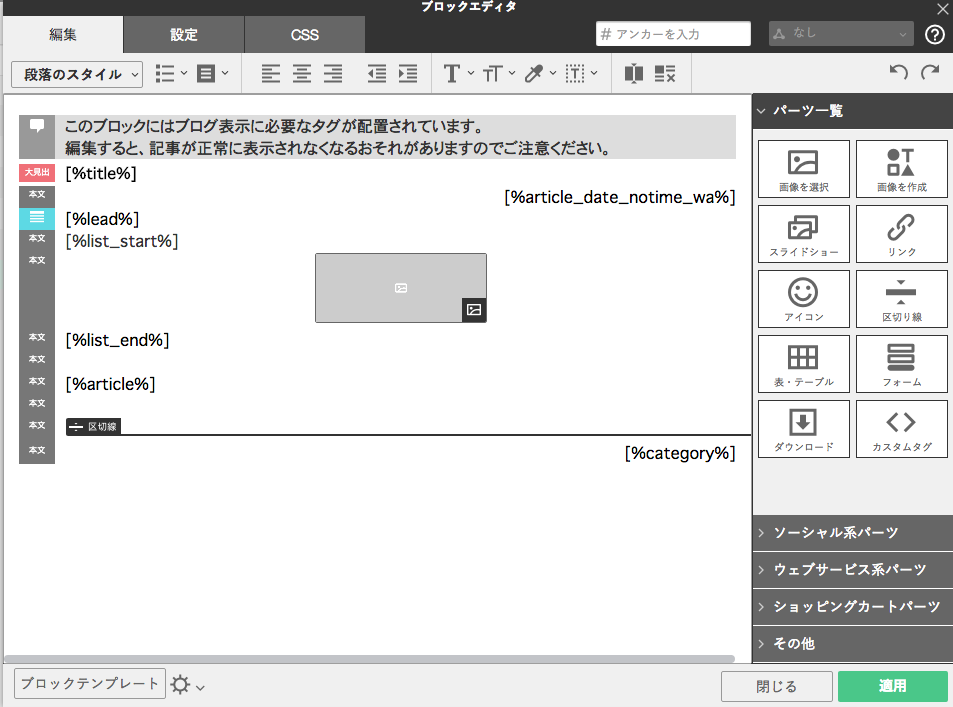This screenshot has width=953, height=707.
Task: Click the ブロックテンプレート button
Action: click(90, 684)
